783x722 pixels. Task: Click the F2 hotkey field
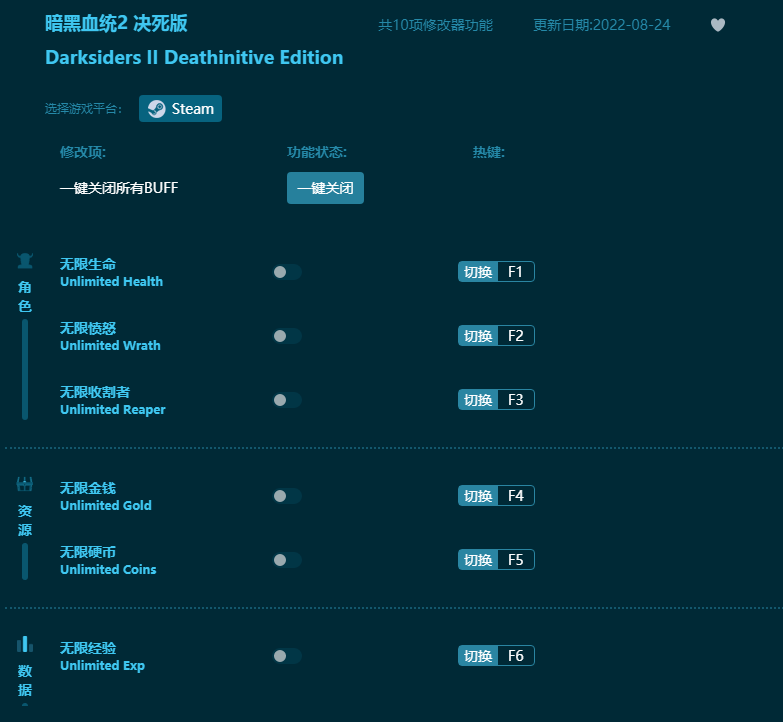(x=516, y=336)
